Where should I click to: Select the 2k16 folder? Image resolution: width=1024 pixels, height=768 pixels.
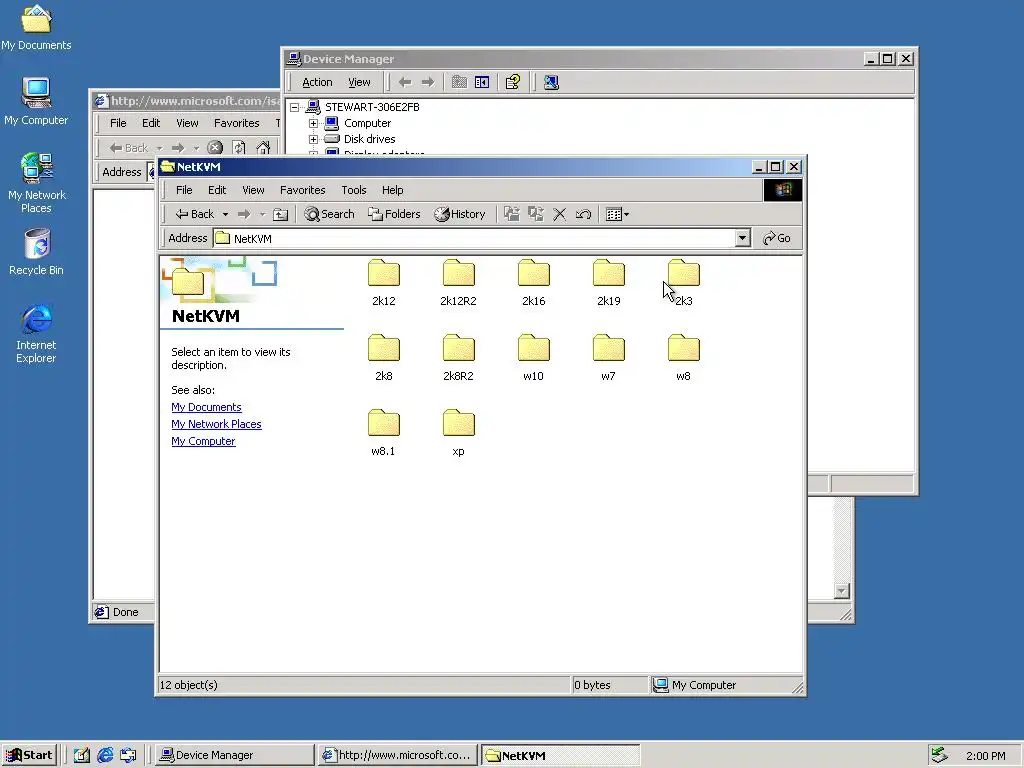tap(534, 282)
